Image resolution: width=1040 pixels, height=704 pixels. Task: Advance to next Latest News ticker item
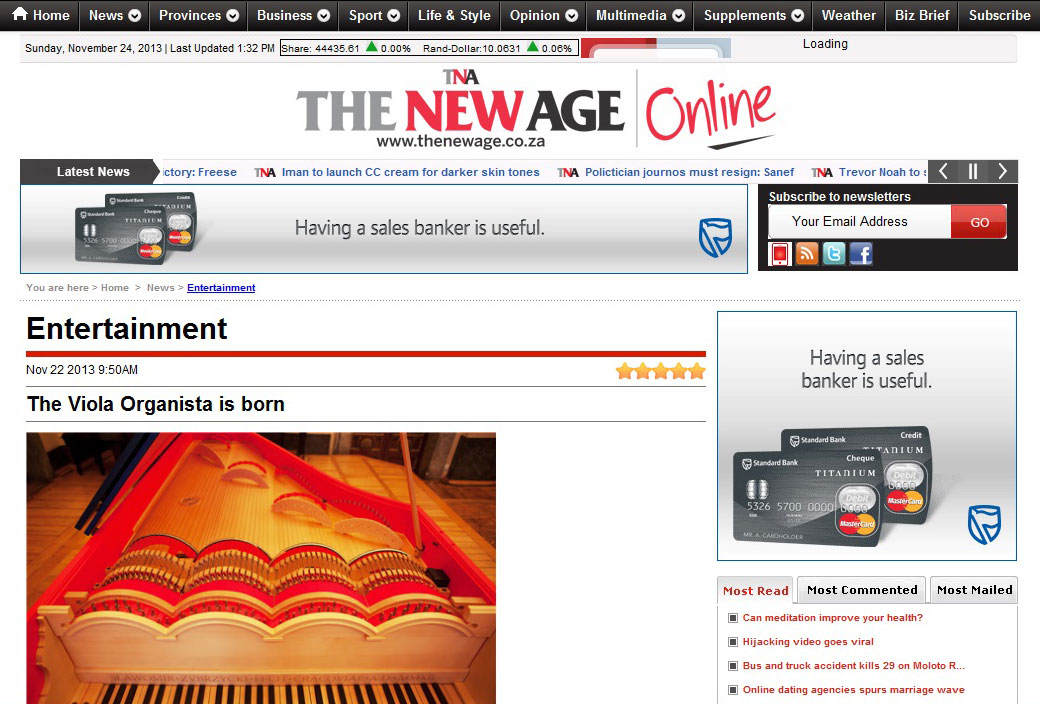[x=1003, y=172]
